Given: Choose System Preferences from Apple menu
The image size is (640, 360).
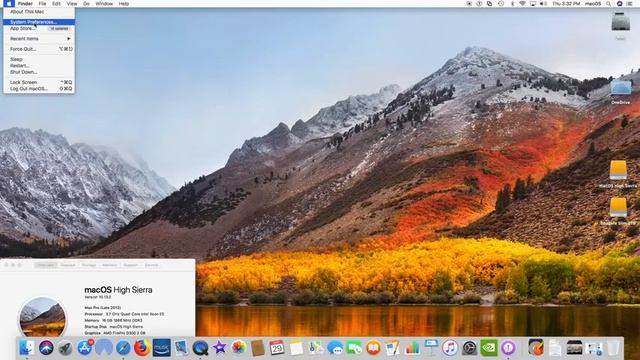Looking at the screenshot, I should pos(39,22).
